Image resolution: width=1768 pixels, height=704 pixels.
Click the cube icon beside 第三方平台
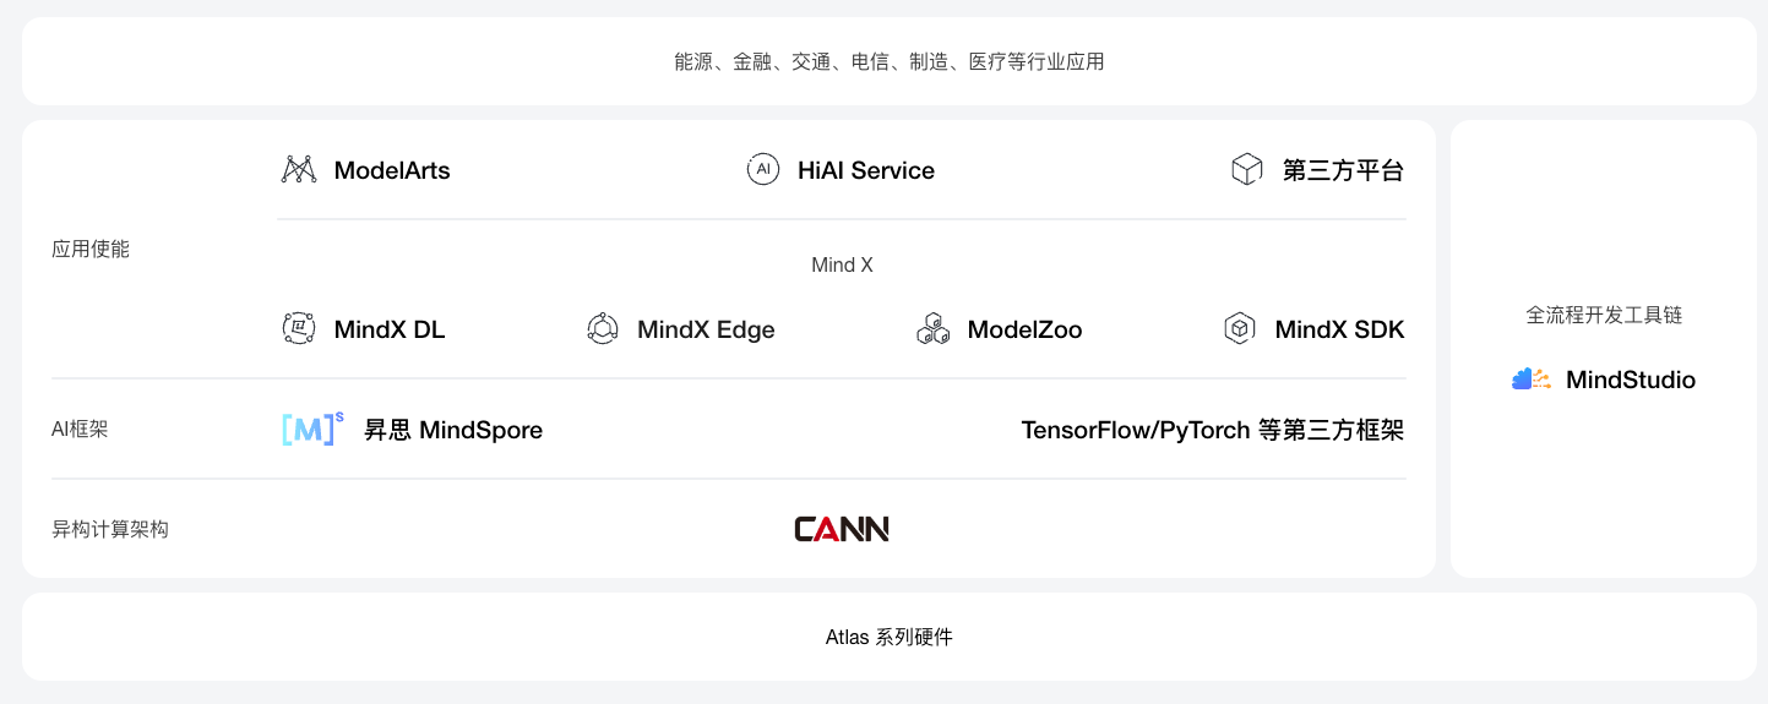tap(1247, 169)
